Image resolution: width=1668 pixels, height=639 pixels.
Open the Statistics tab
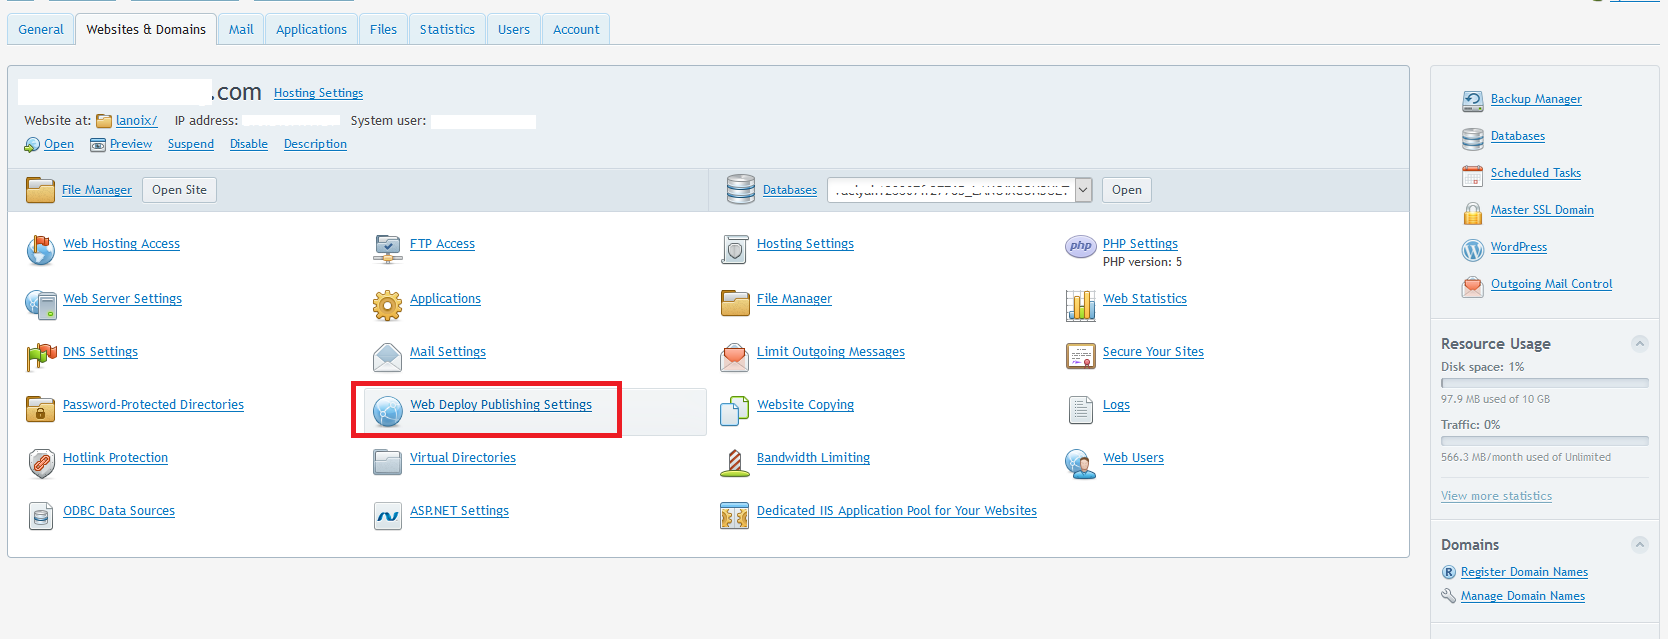447,29
